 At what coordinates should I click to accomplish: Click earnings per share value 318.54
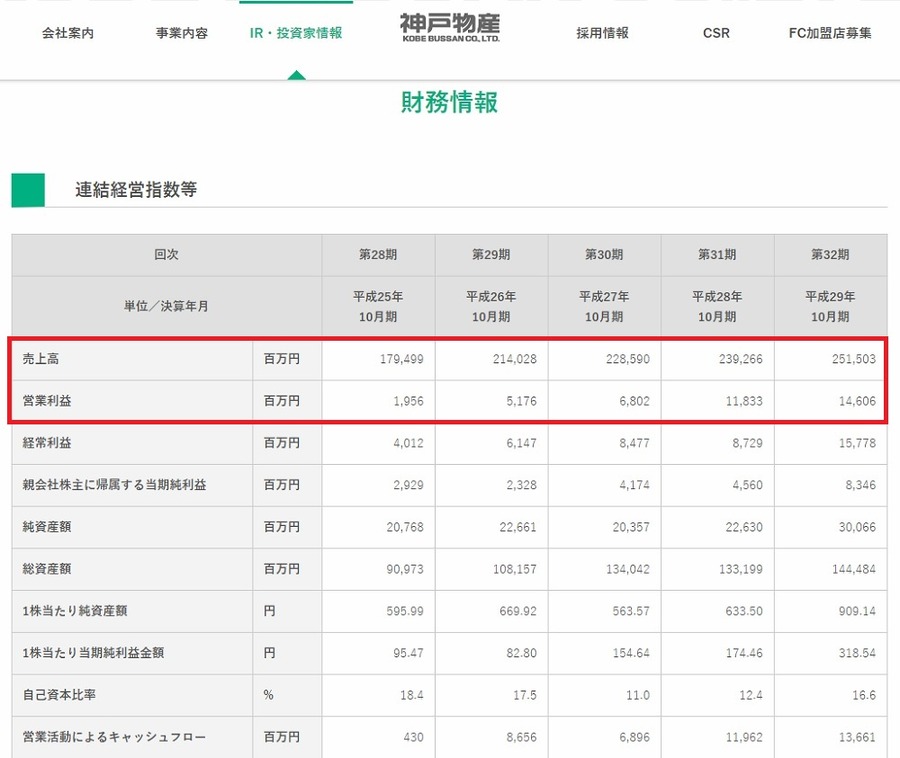(x=857, y=653)
